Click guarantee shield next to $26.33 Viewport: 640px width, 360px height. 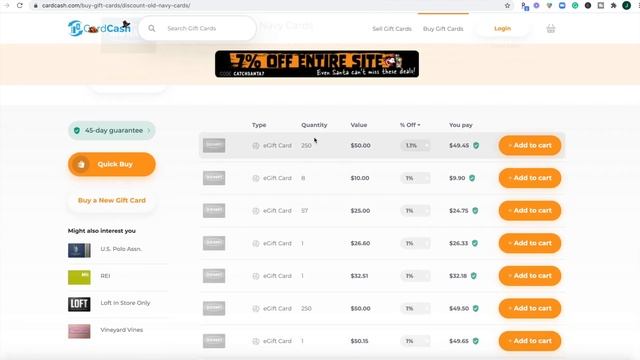[475, 243]
